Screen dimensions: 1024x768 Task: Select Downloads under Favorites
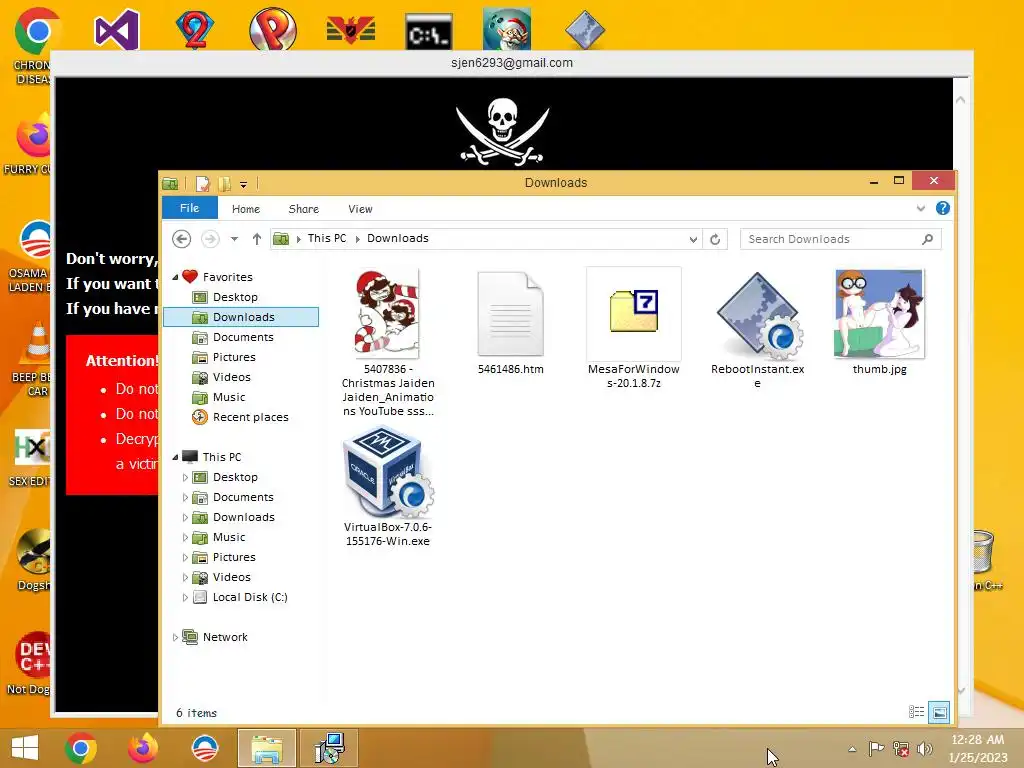240,317
